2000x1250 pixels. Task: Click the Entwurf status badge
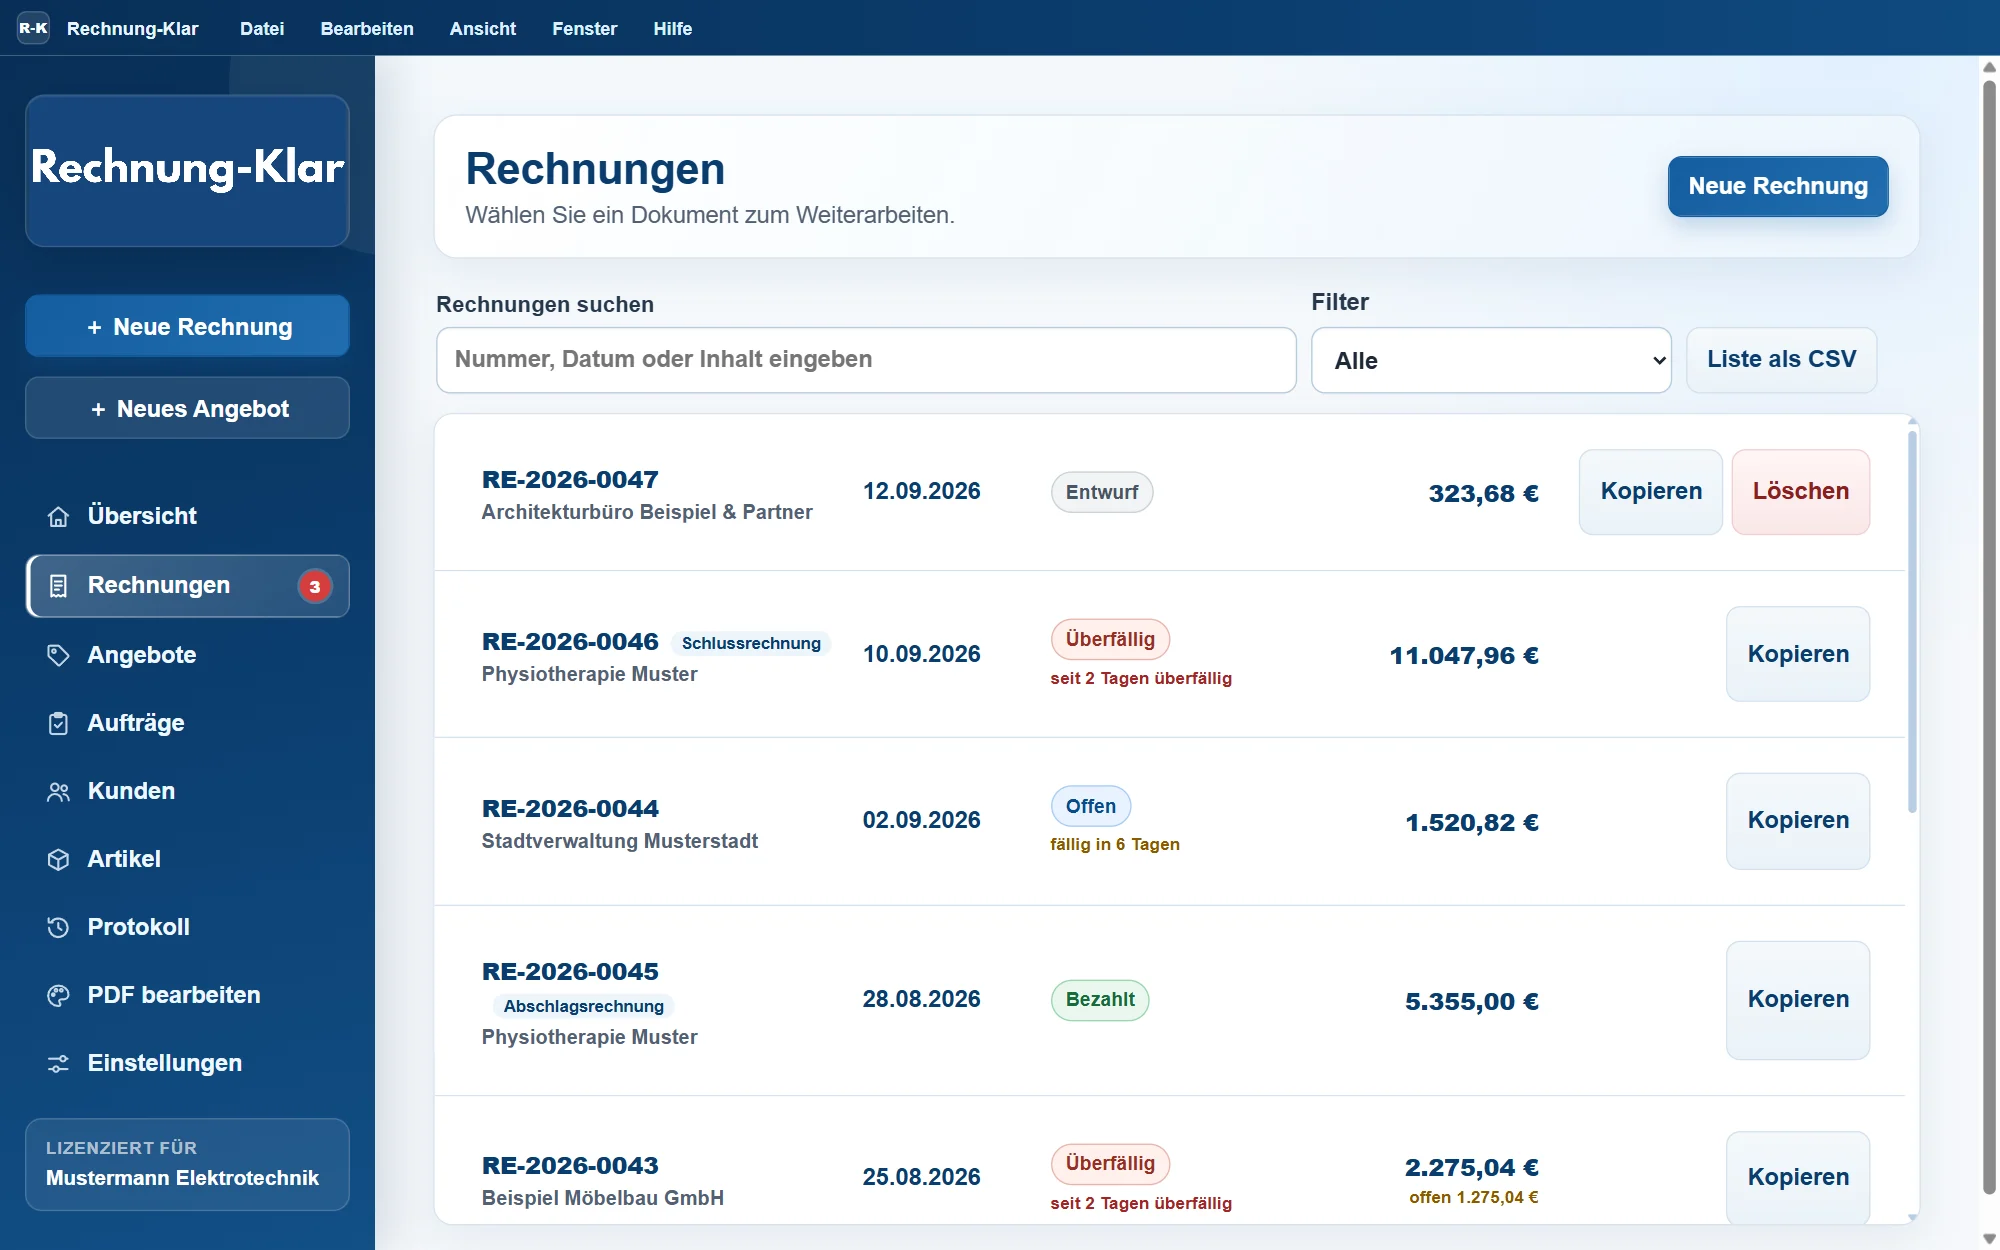[1102, 492]
